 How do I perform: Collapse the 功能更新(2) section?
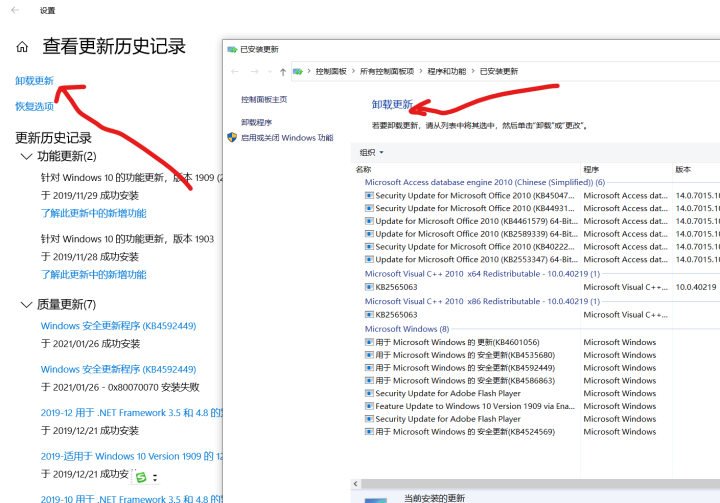(x=27, y=156)
